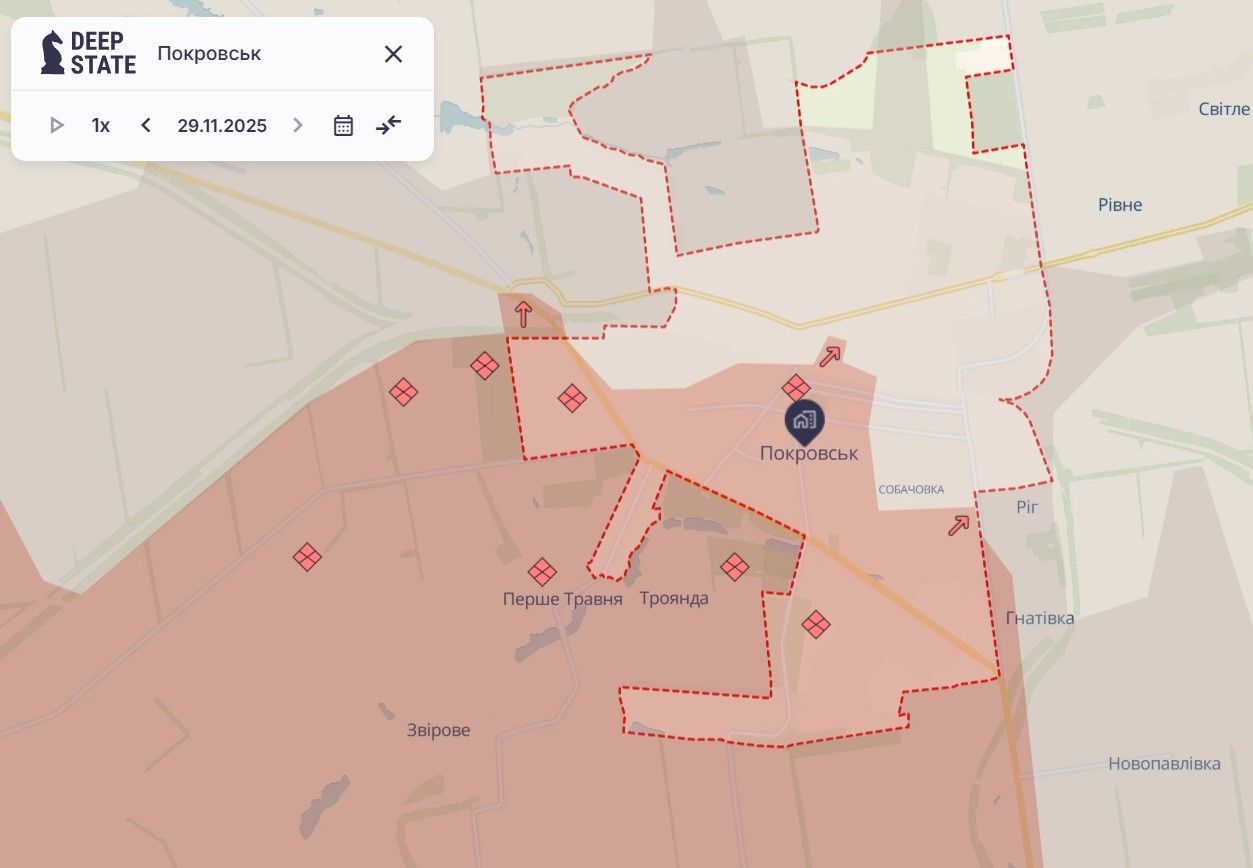
Task: Click the unit marker above Перше Травня
Action: point(542,572)
